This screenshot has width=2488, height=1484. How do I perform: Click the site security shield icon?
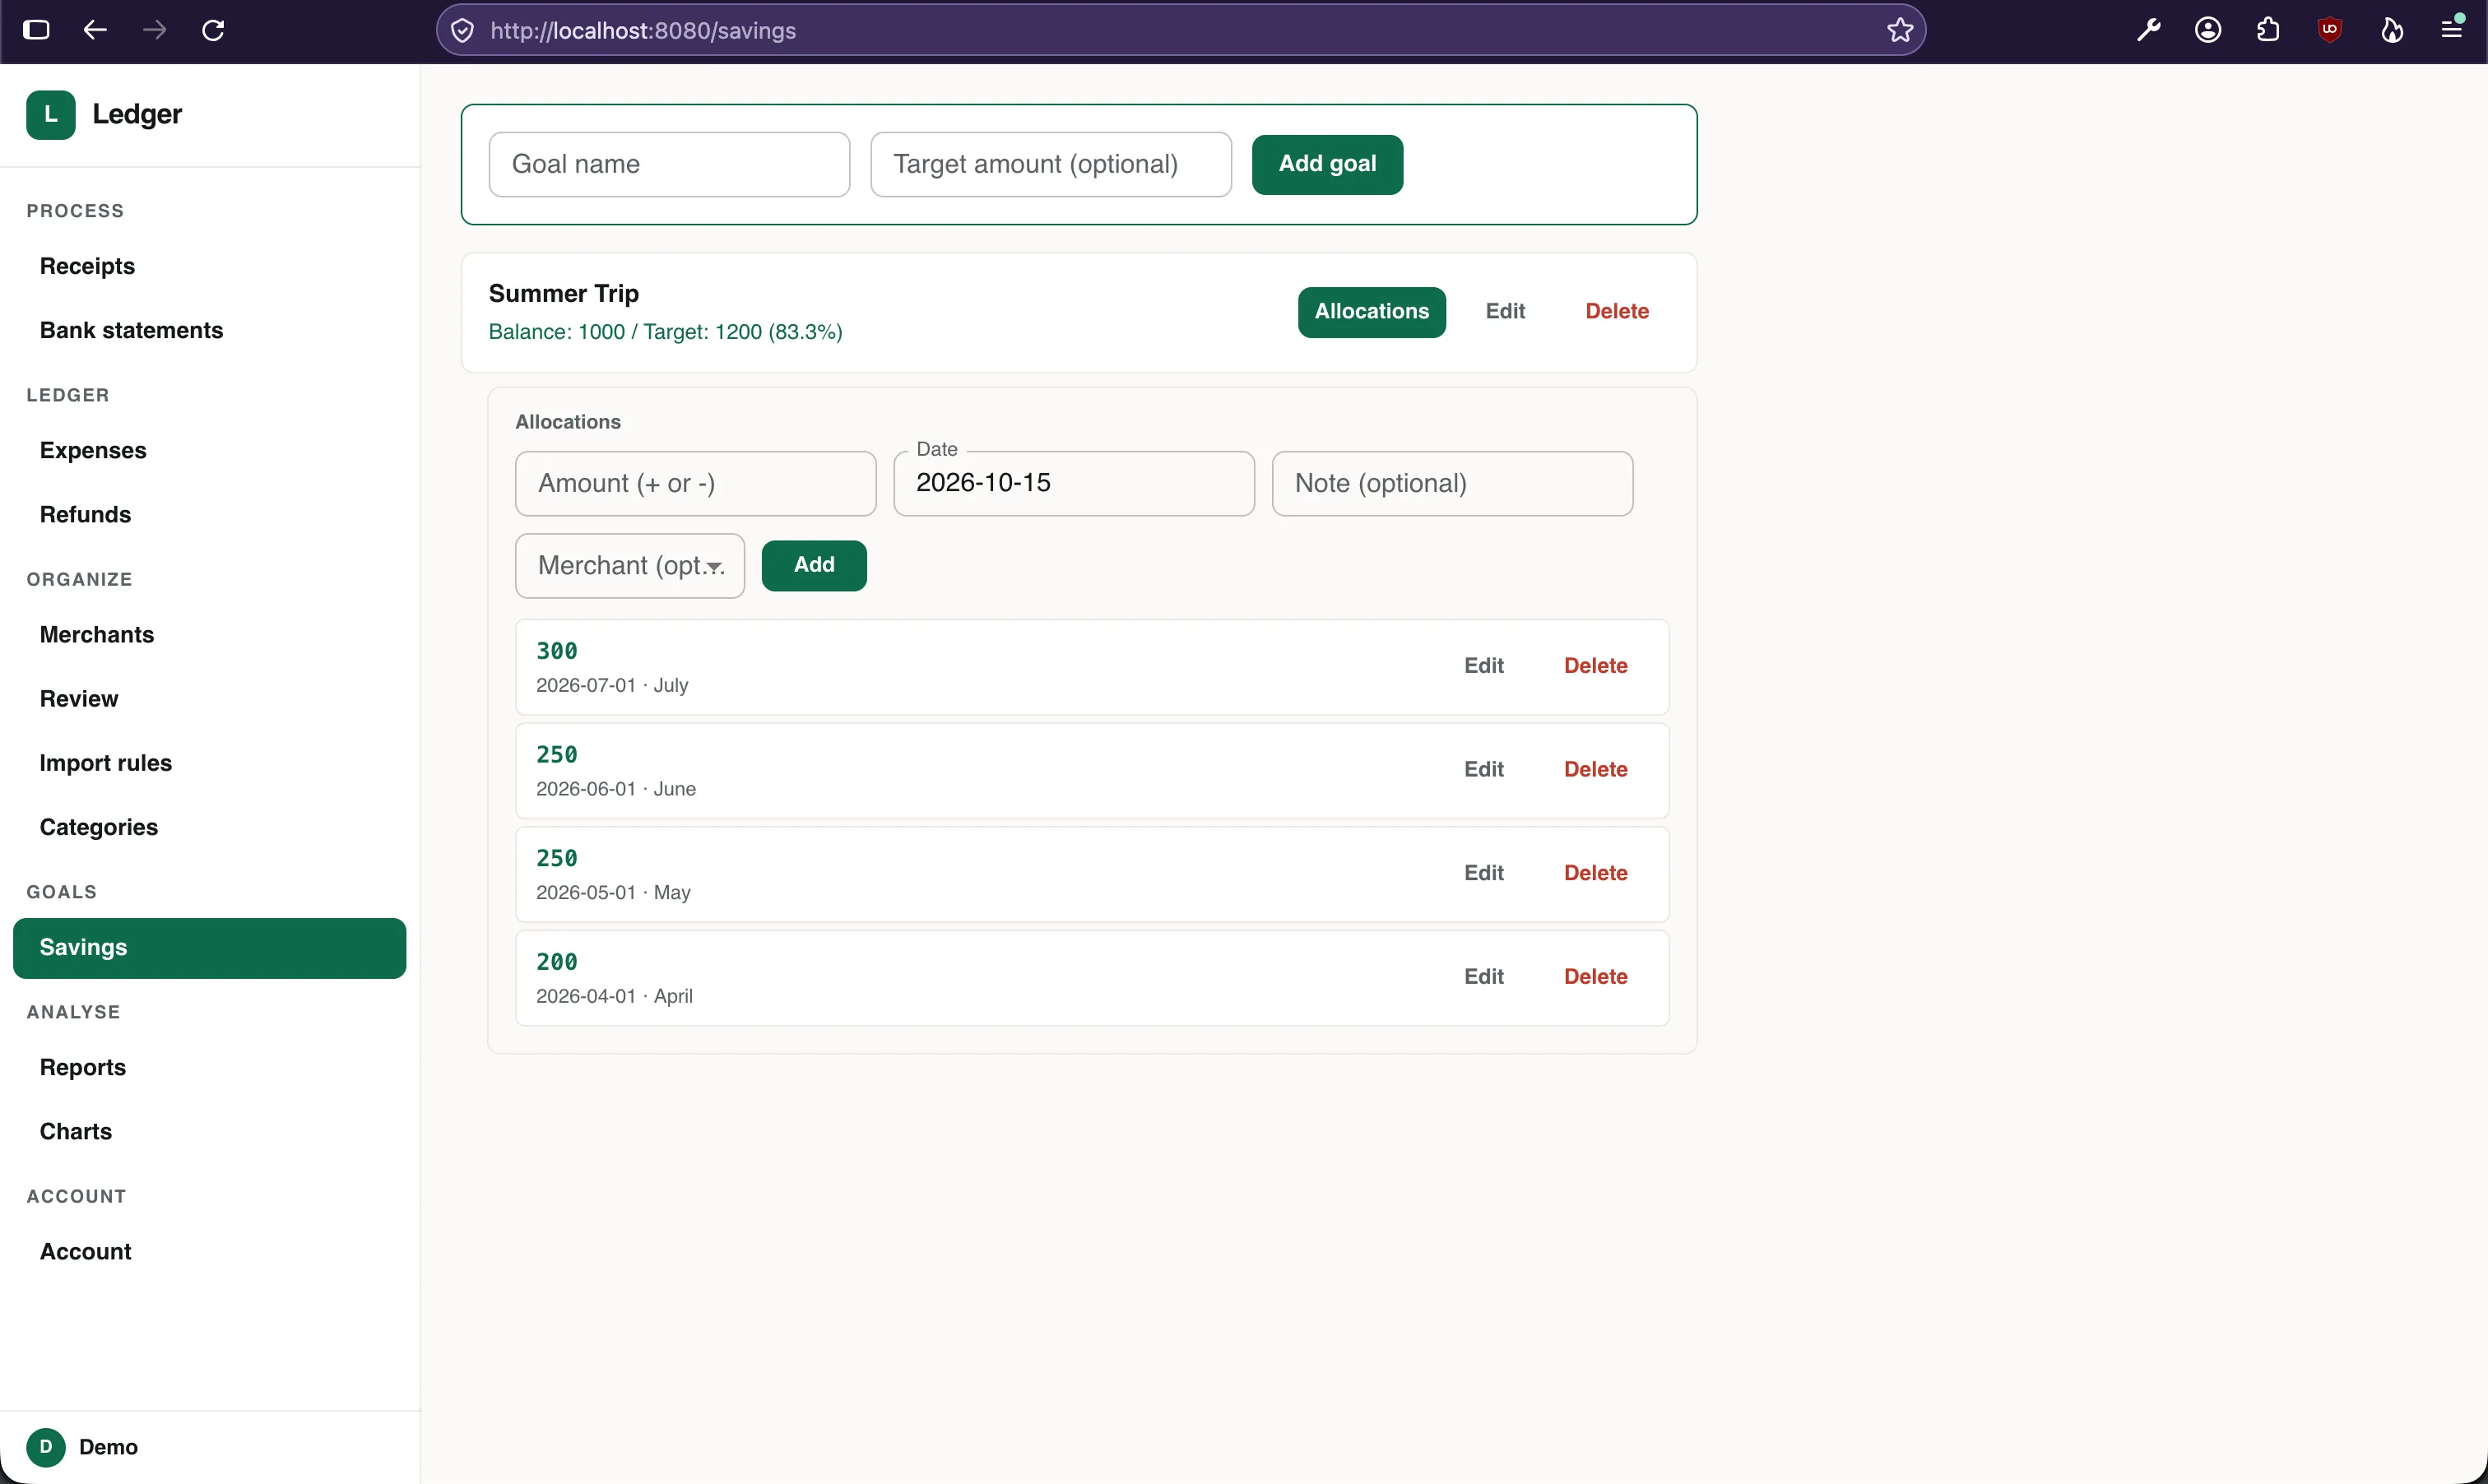462,30
